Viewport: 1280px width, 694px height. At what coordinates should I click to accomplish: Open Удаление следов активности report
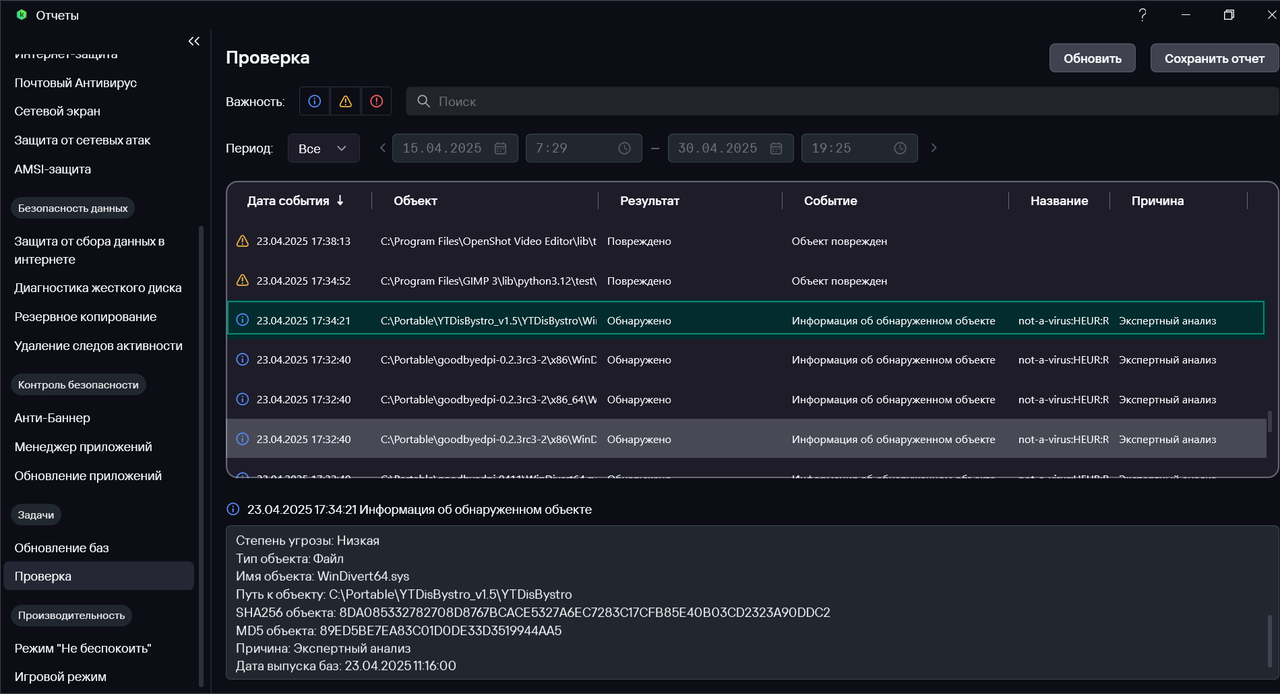pos(98,345)
